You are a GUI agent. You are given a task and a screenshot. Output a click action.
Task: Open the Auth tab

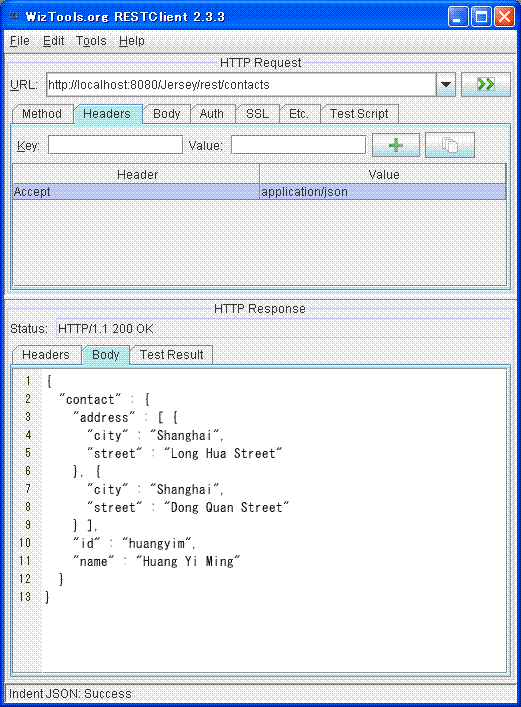(212, 114)
